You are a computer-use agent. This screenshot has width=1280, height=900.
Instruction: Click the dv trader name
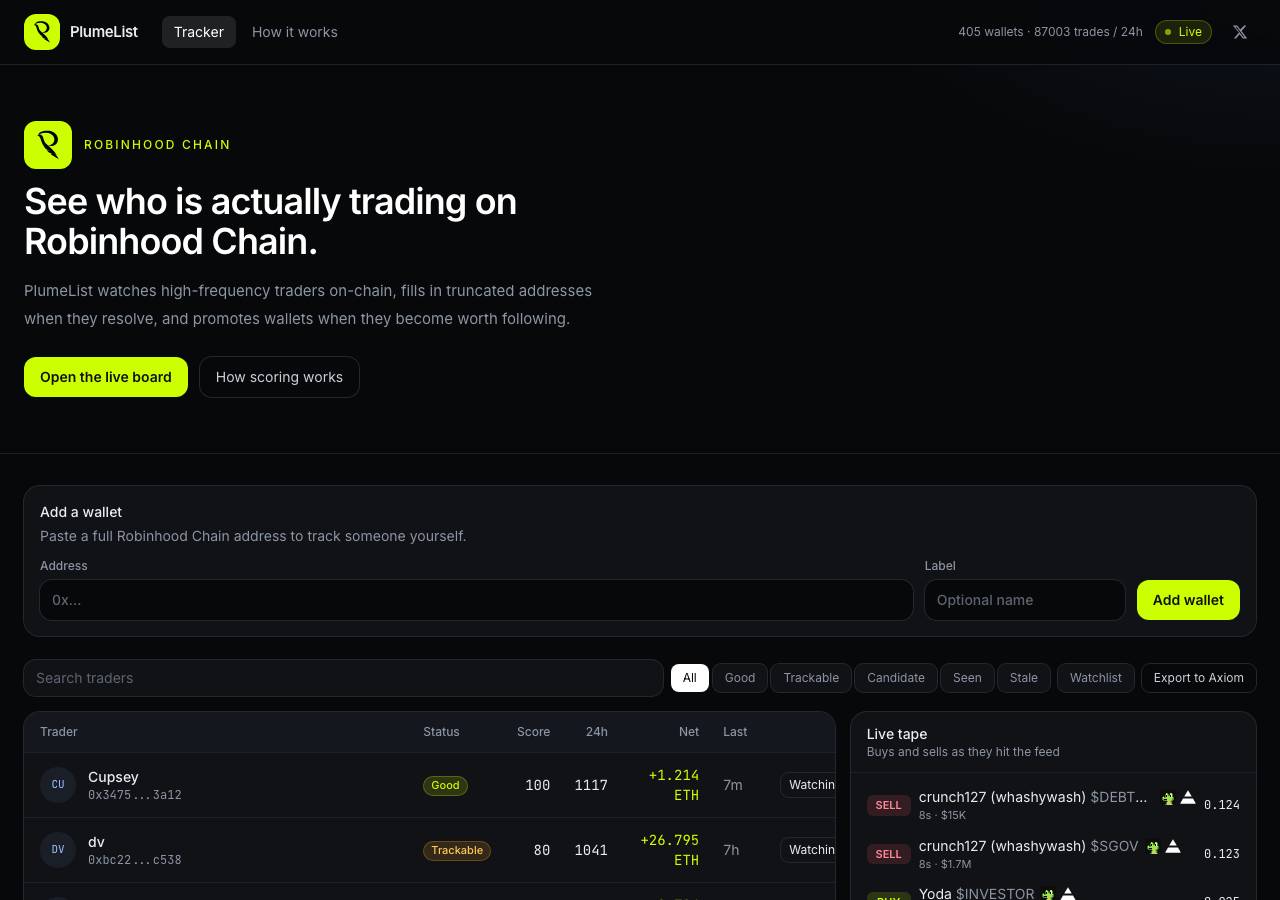pos(96,842)
